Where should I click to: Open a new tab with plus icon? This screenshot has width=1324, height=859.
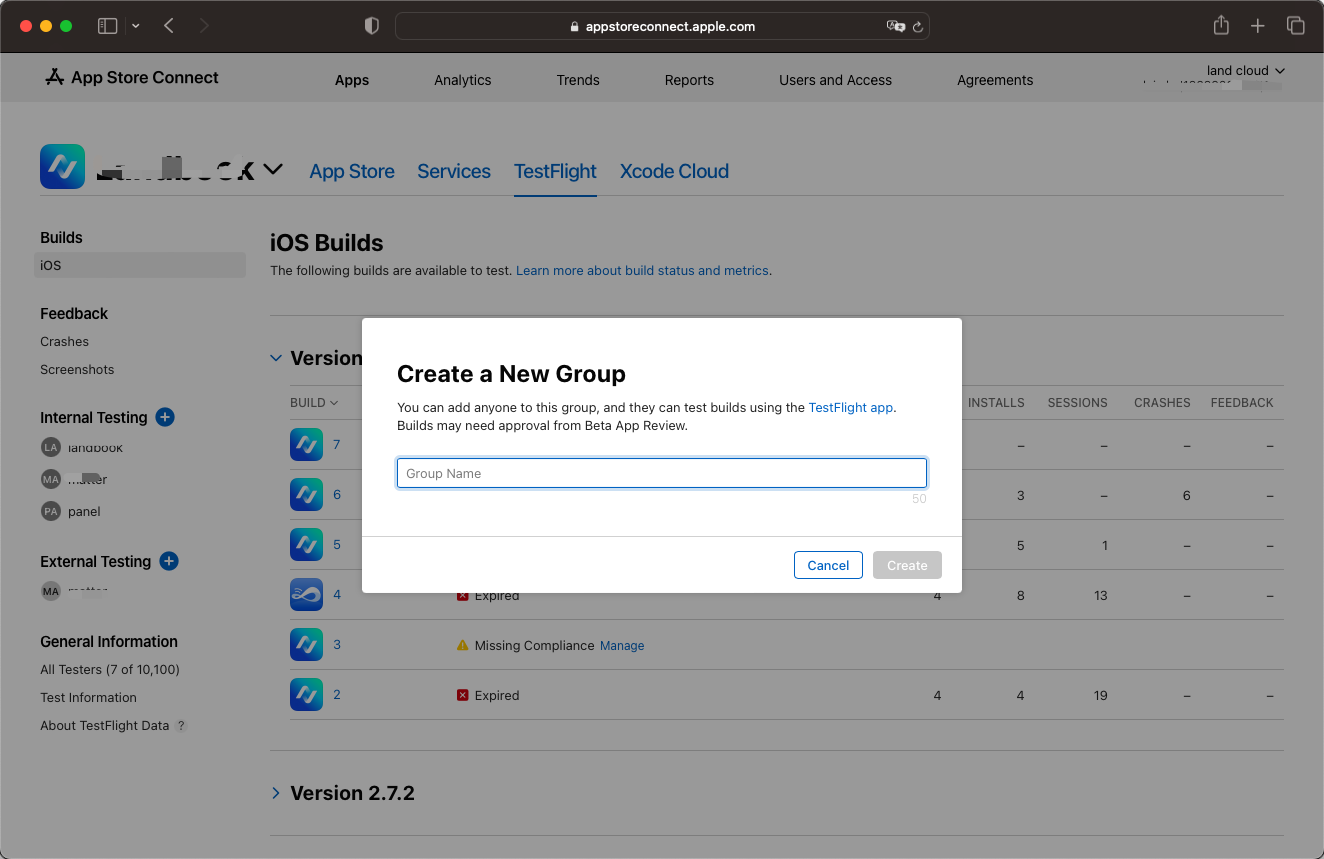pos(1258,26)
